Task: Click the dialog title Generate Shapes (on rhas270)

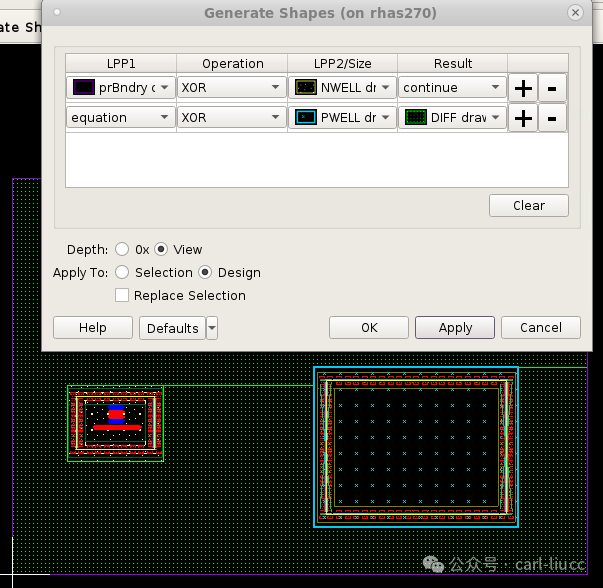Action: click(x=320, y=13)
